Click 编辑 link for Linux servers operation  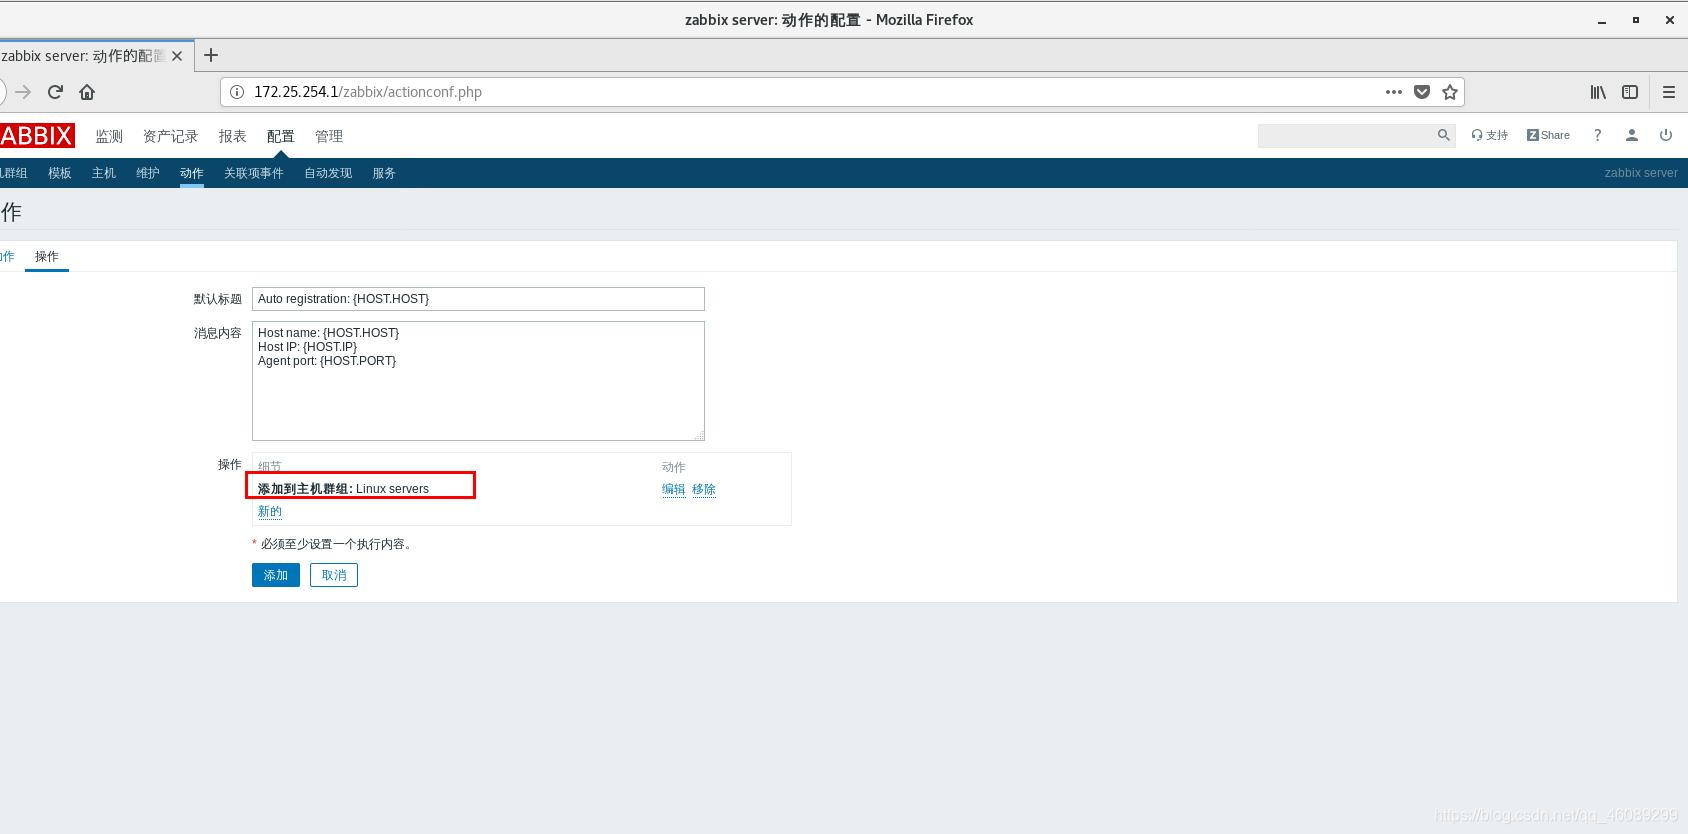coord(674,489)
